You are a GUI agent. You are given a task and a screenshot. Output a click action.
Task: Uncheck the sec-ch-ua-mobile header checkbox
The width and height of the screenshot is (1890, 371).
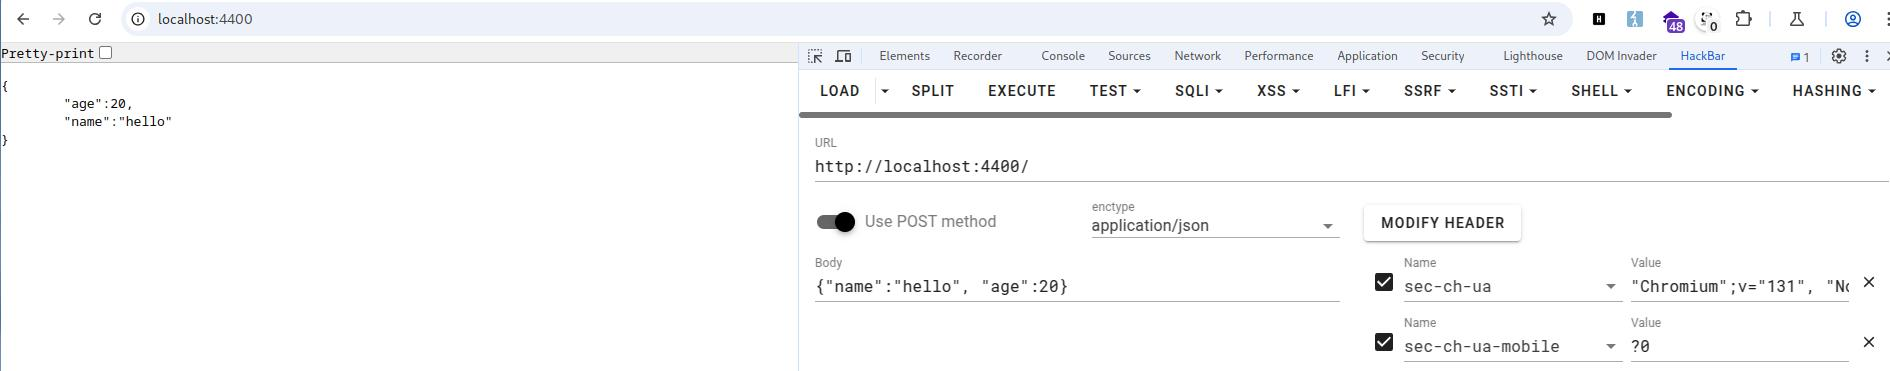(x=1384, y=342)
